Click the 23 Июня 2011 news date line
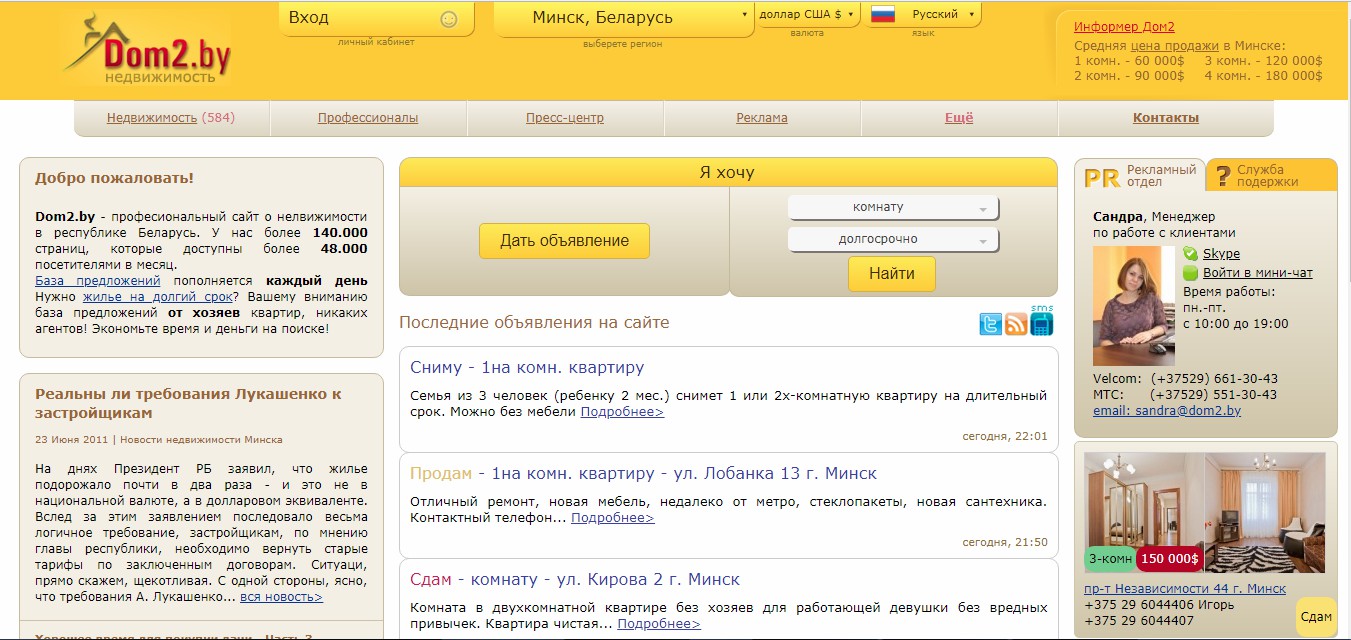1351x640 pixels. (158, 439)
